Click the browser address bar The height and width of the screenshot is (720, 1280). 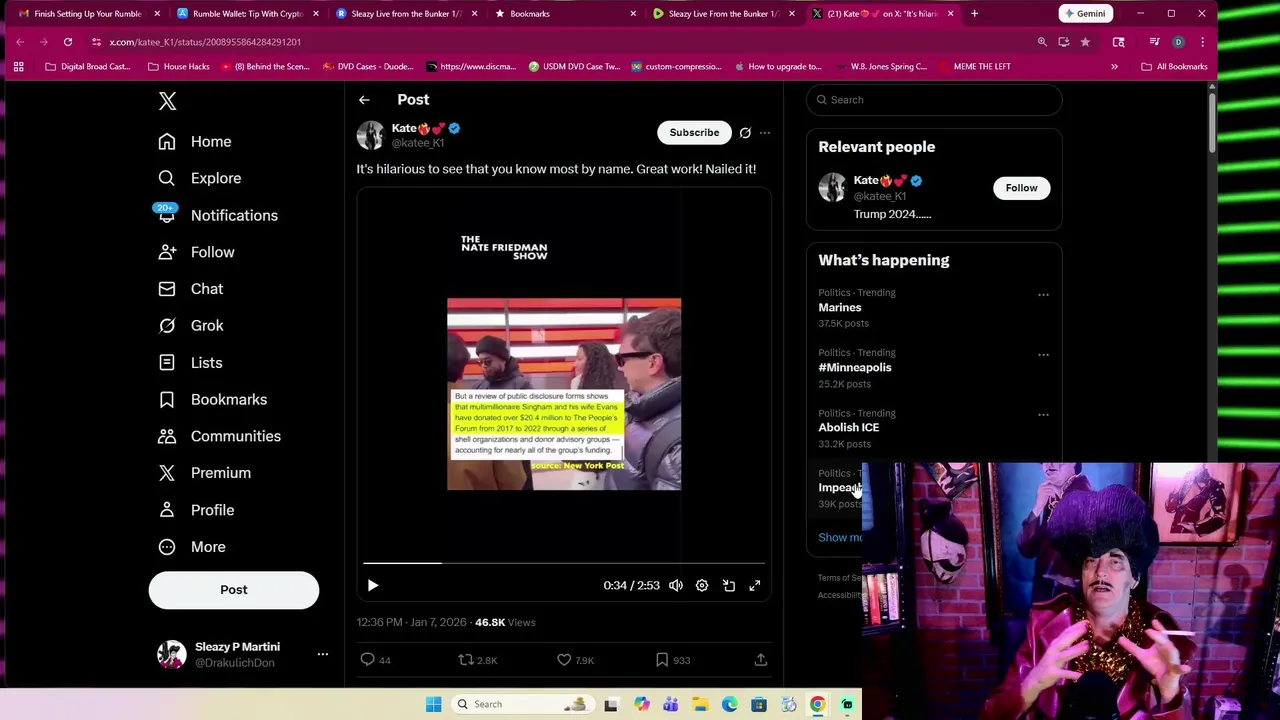(560, 42)
